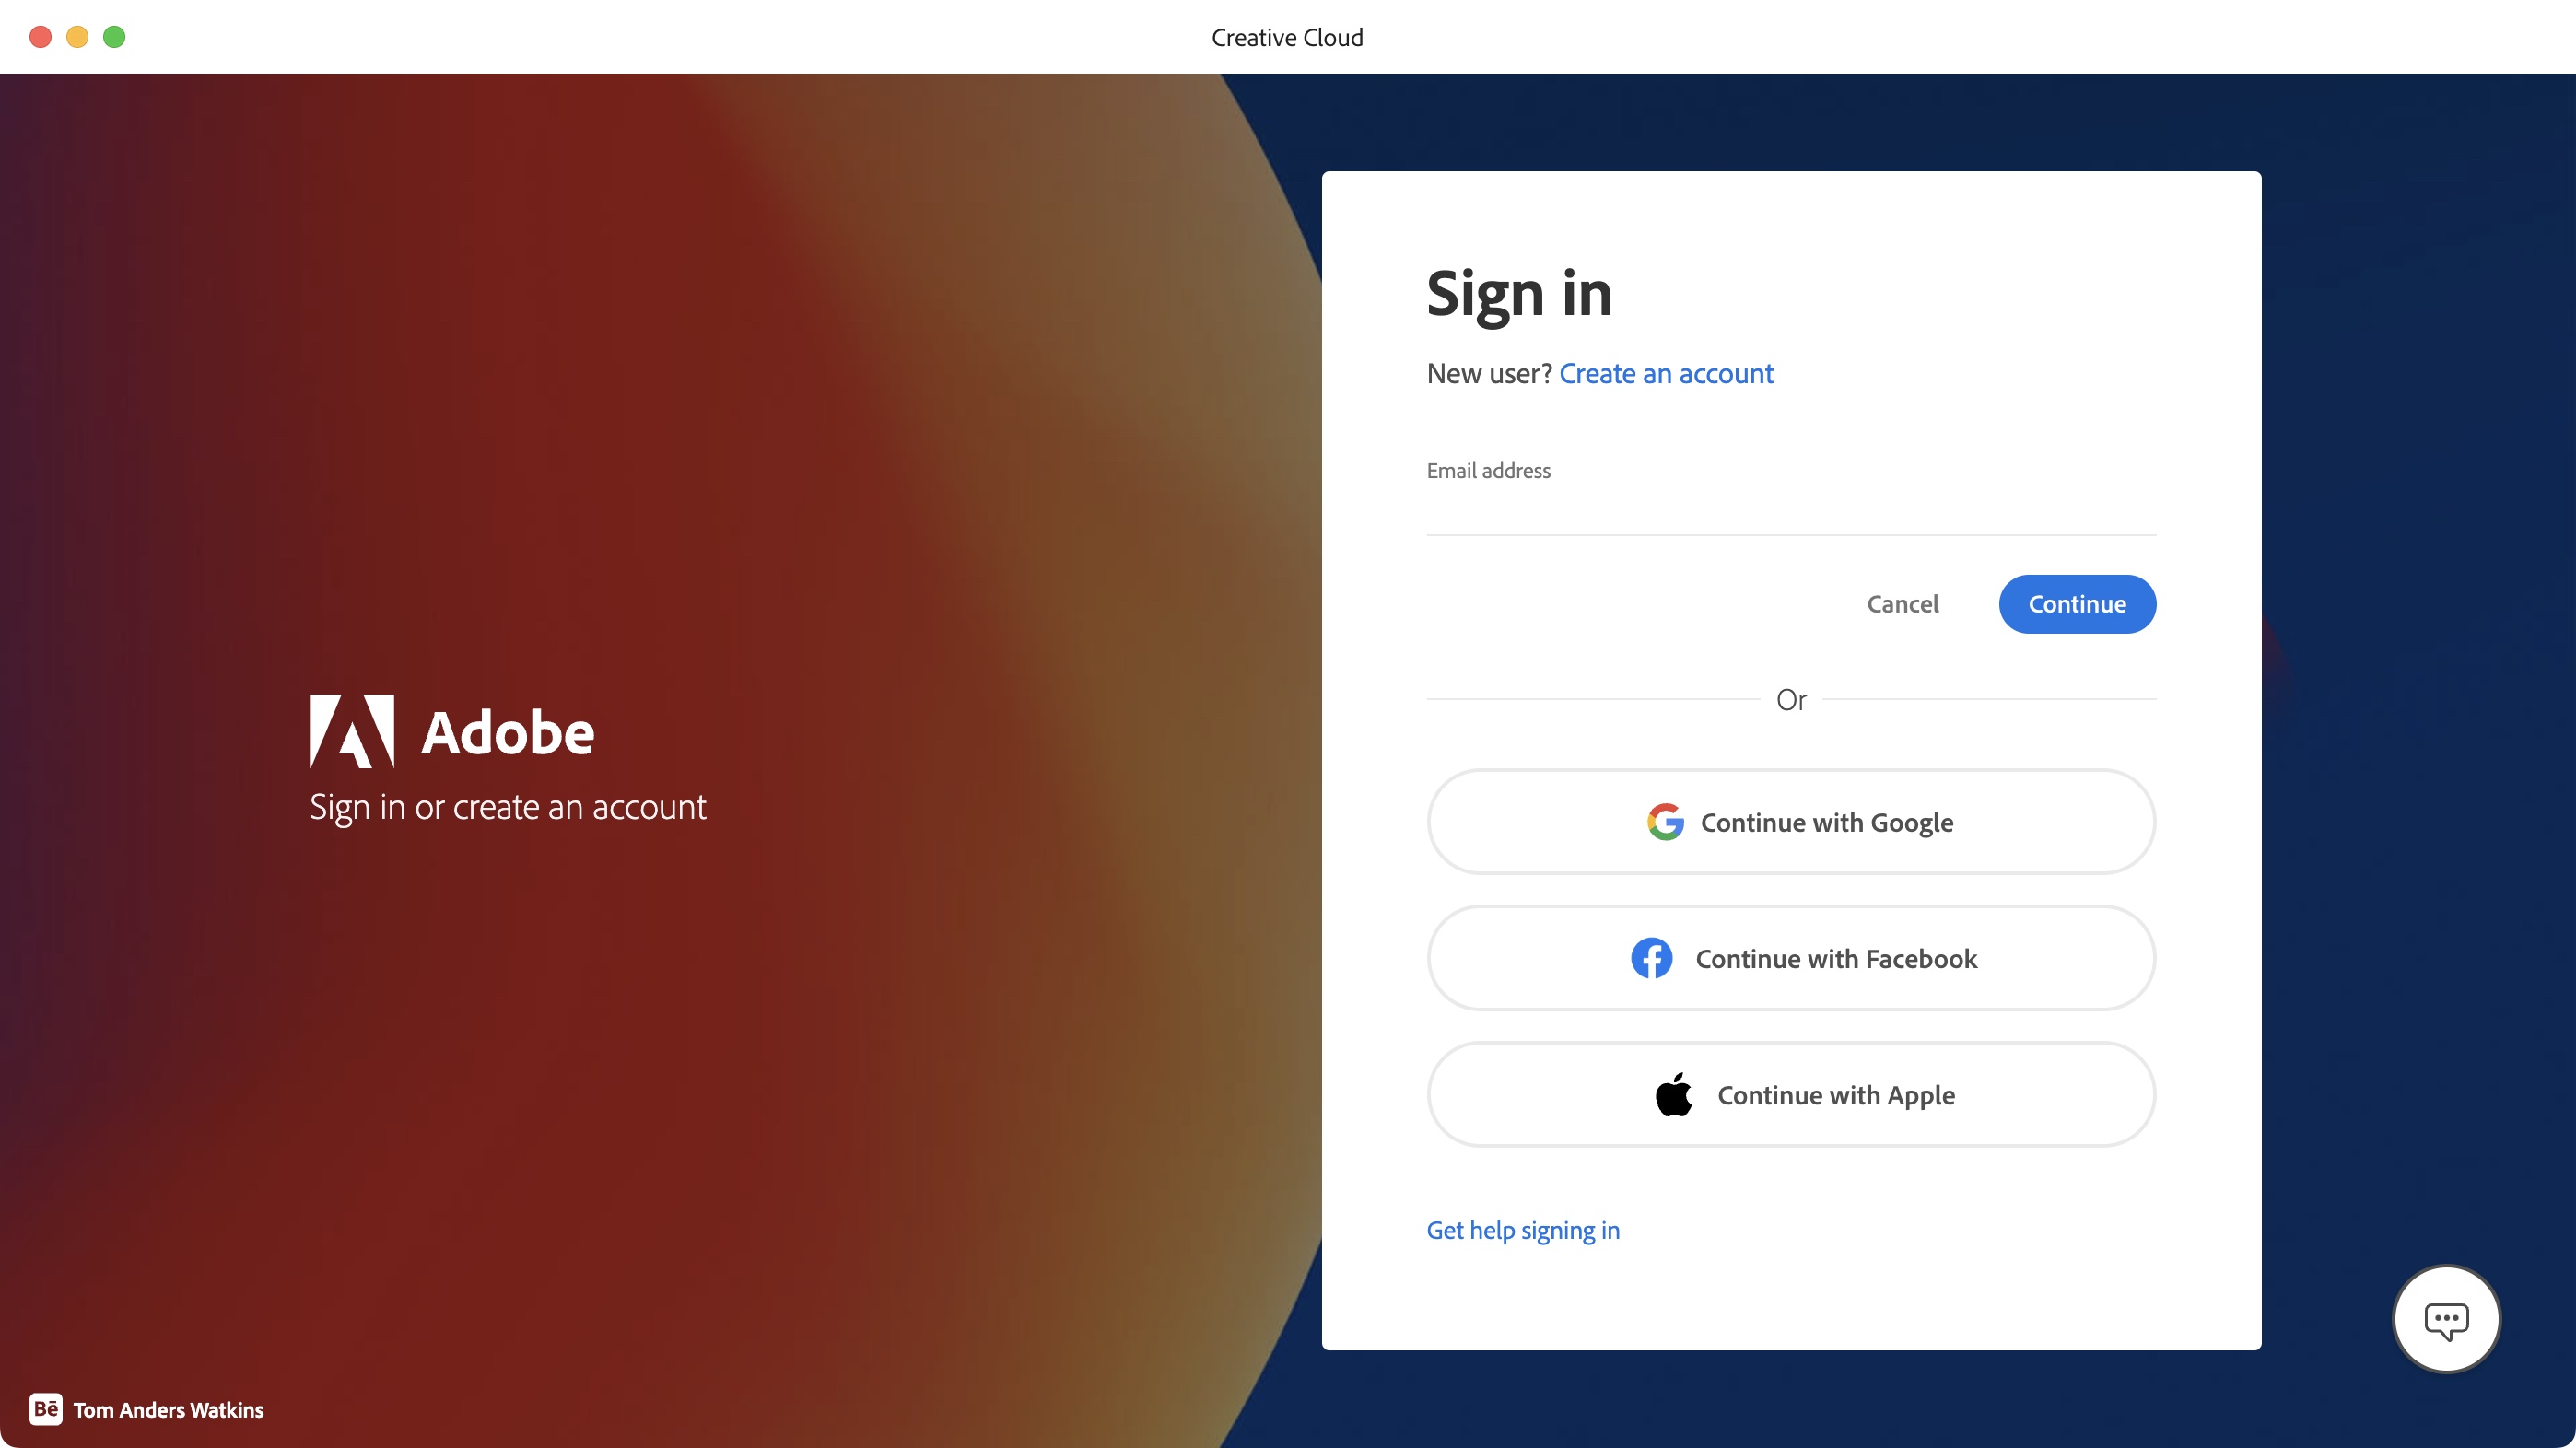Click Create an account link
Viewport: 2576px width, 1448px height.
coord(1665,373)
